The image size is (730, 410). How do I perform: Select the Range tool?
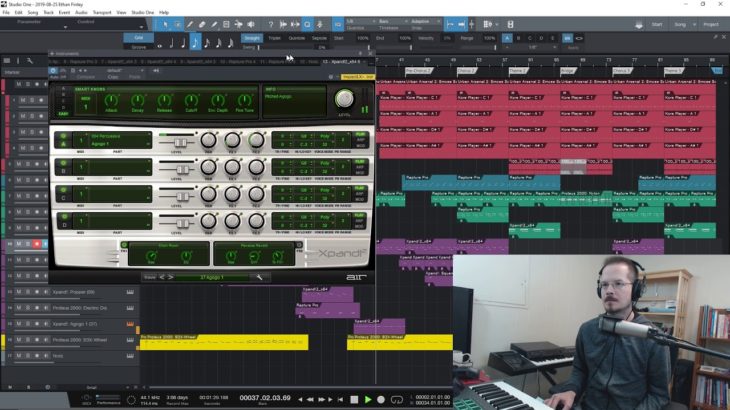[177, 24]
